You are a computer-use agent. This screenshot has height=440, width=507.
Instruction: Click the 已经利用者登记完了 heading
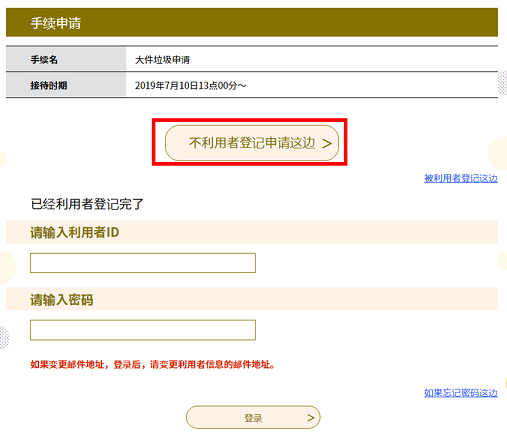point(87,204)
